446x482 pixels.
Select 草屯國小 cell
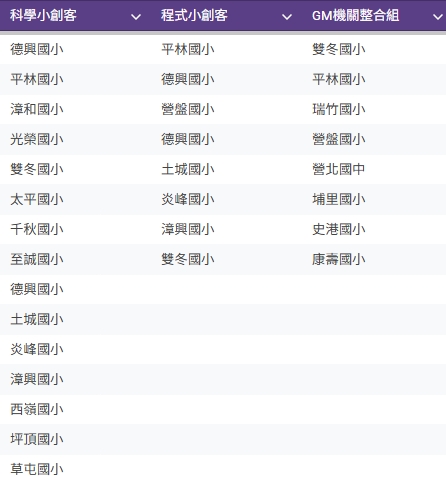[37, 469]
